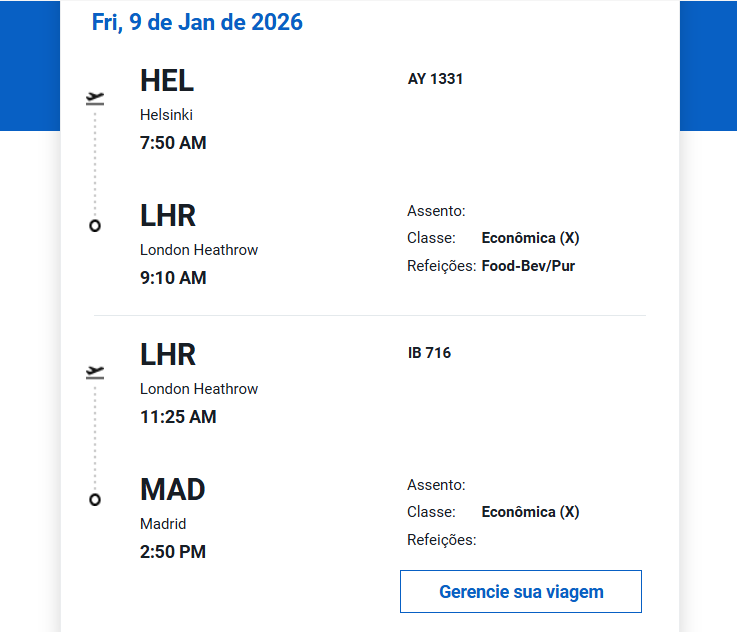Click the departure plane icon beside HEL
The width and height of the screenshot is (737, 632).
tap(95, 98)
